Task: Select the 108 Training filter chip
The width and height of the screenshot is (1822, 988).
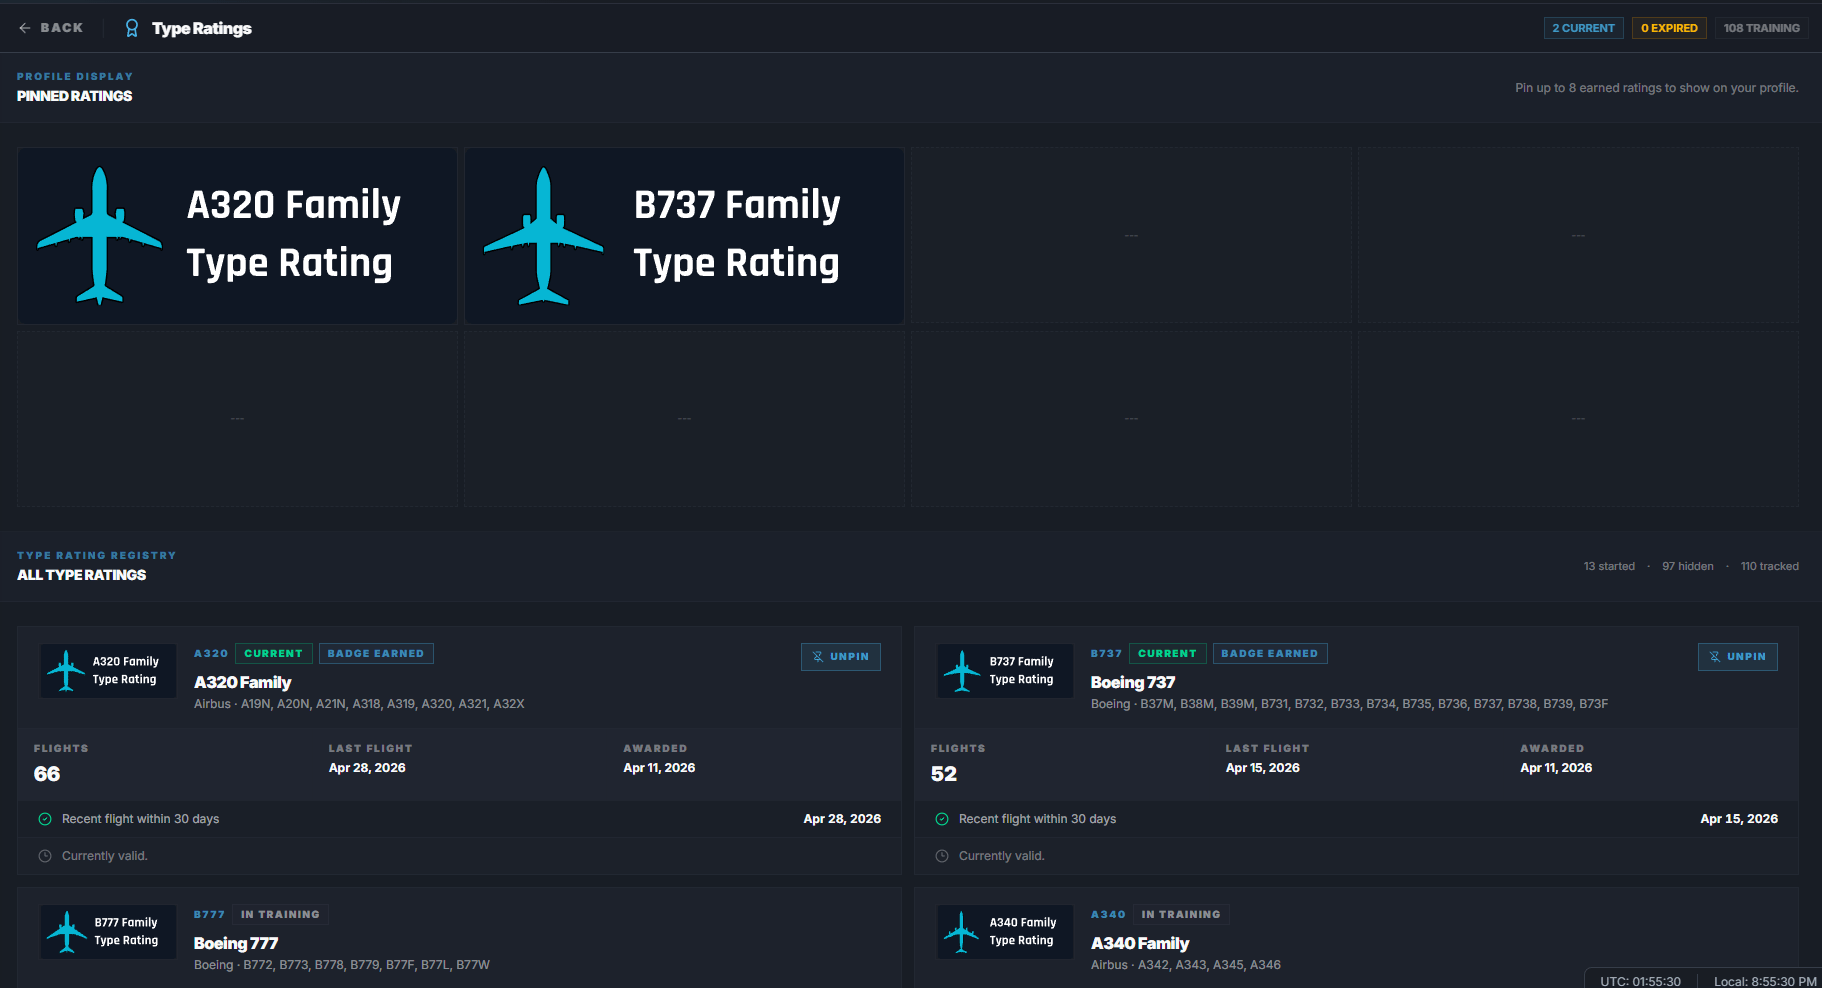Action: point(1761,28)
